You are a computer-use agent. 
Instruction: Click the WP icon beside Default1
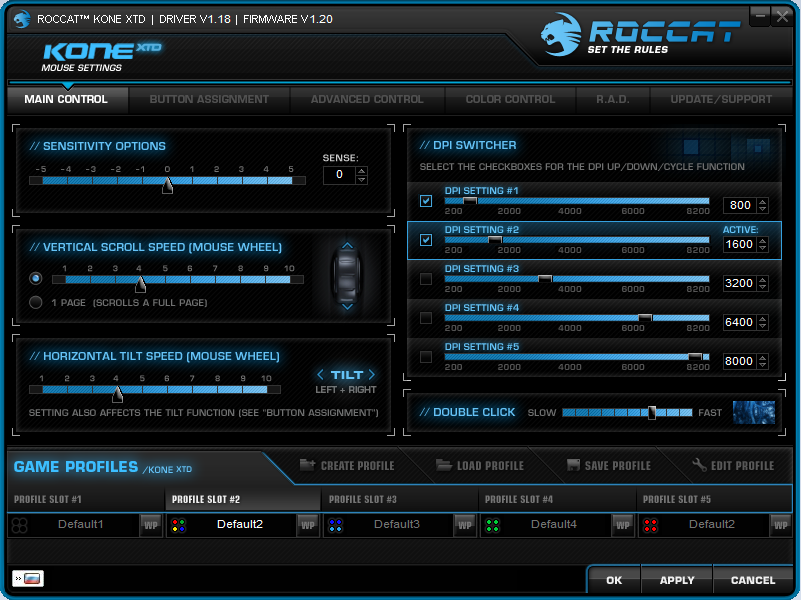click(151, 524)
